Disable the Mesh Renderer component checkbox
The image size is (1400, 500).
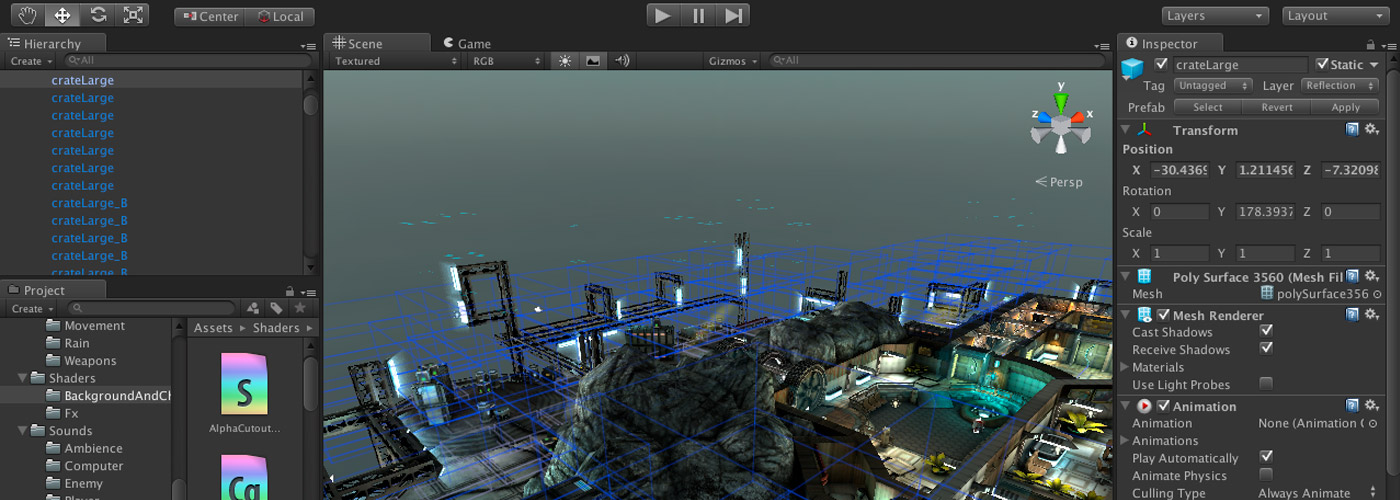click(1163, 315)
